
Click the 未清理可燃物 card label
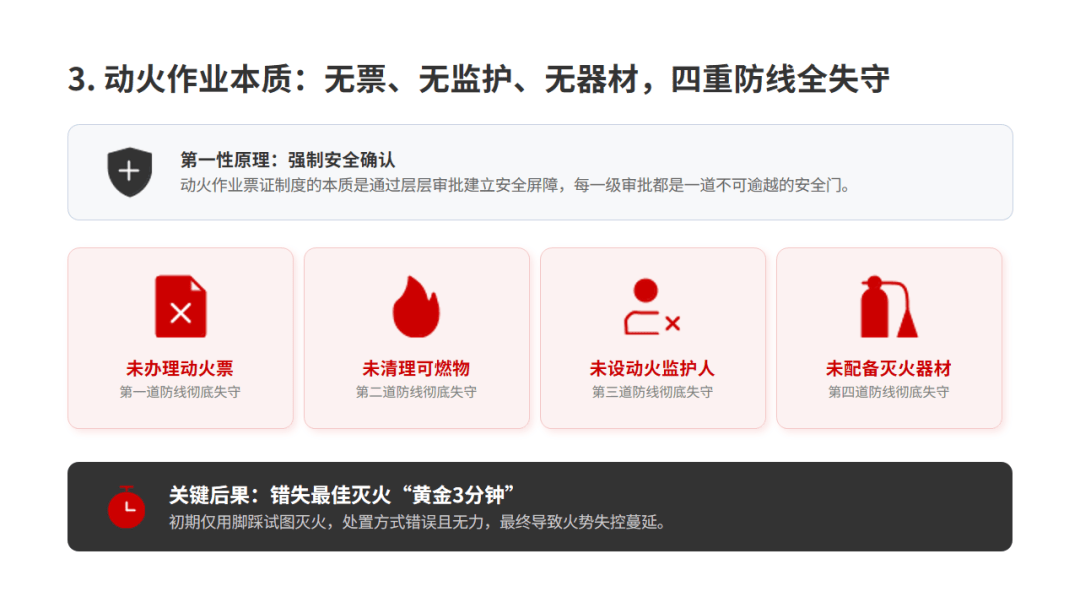coord(416,368)
